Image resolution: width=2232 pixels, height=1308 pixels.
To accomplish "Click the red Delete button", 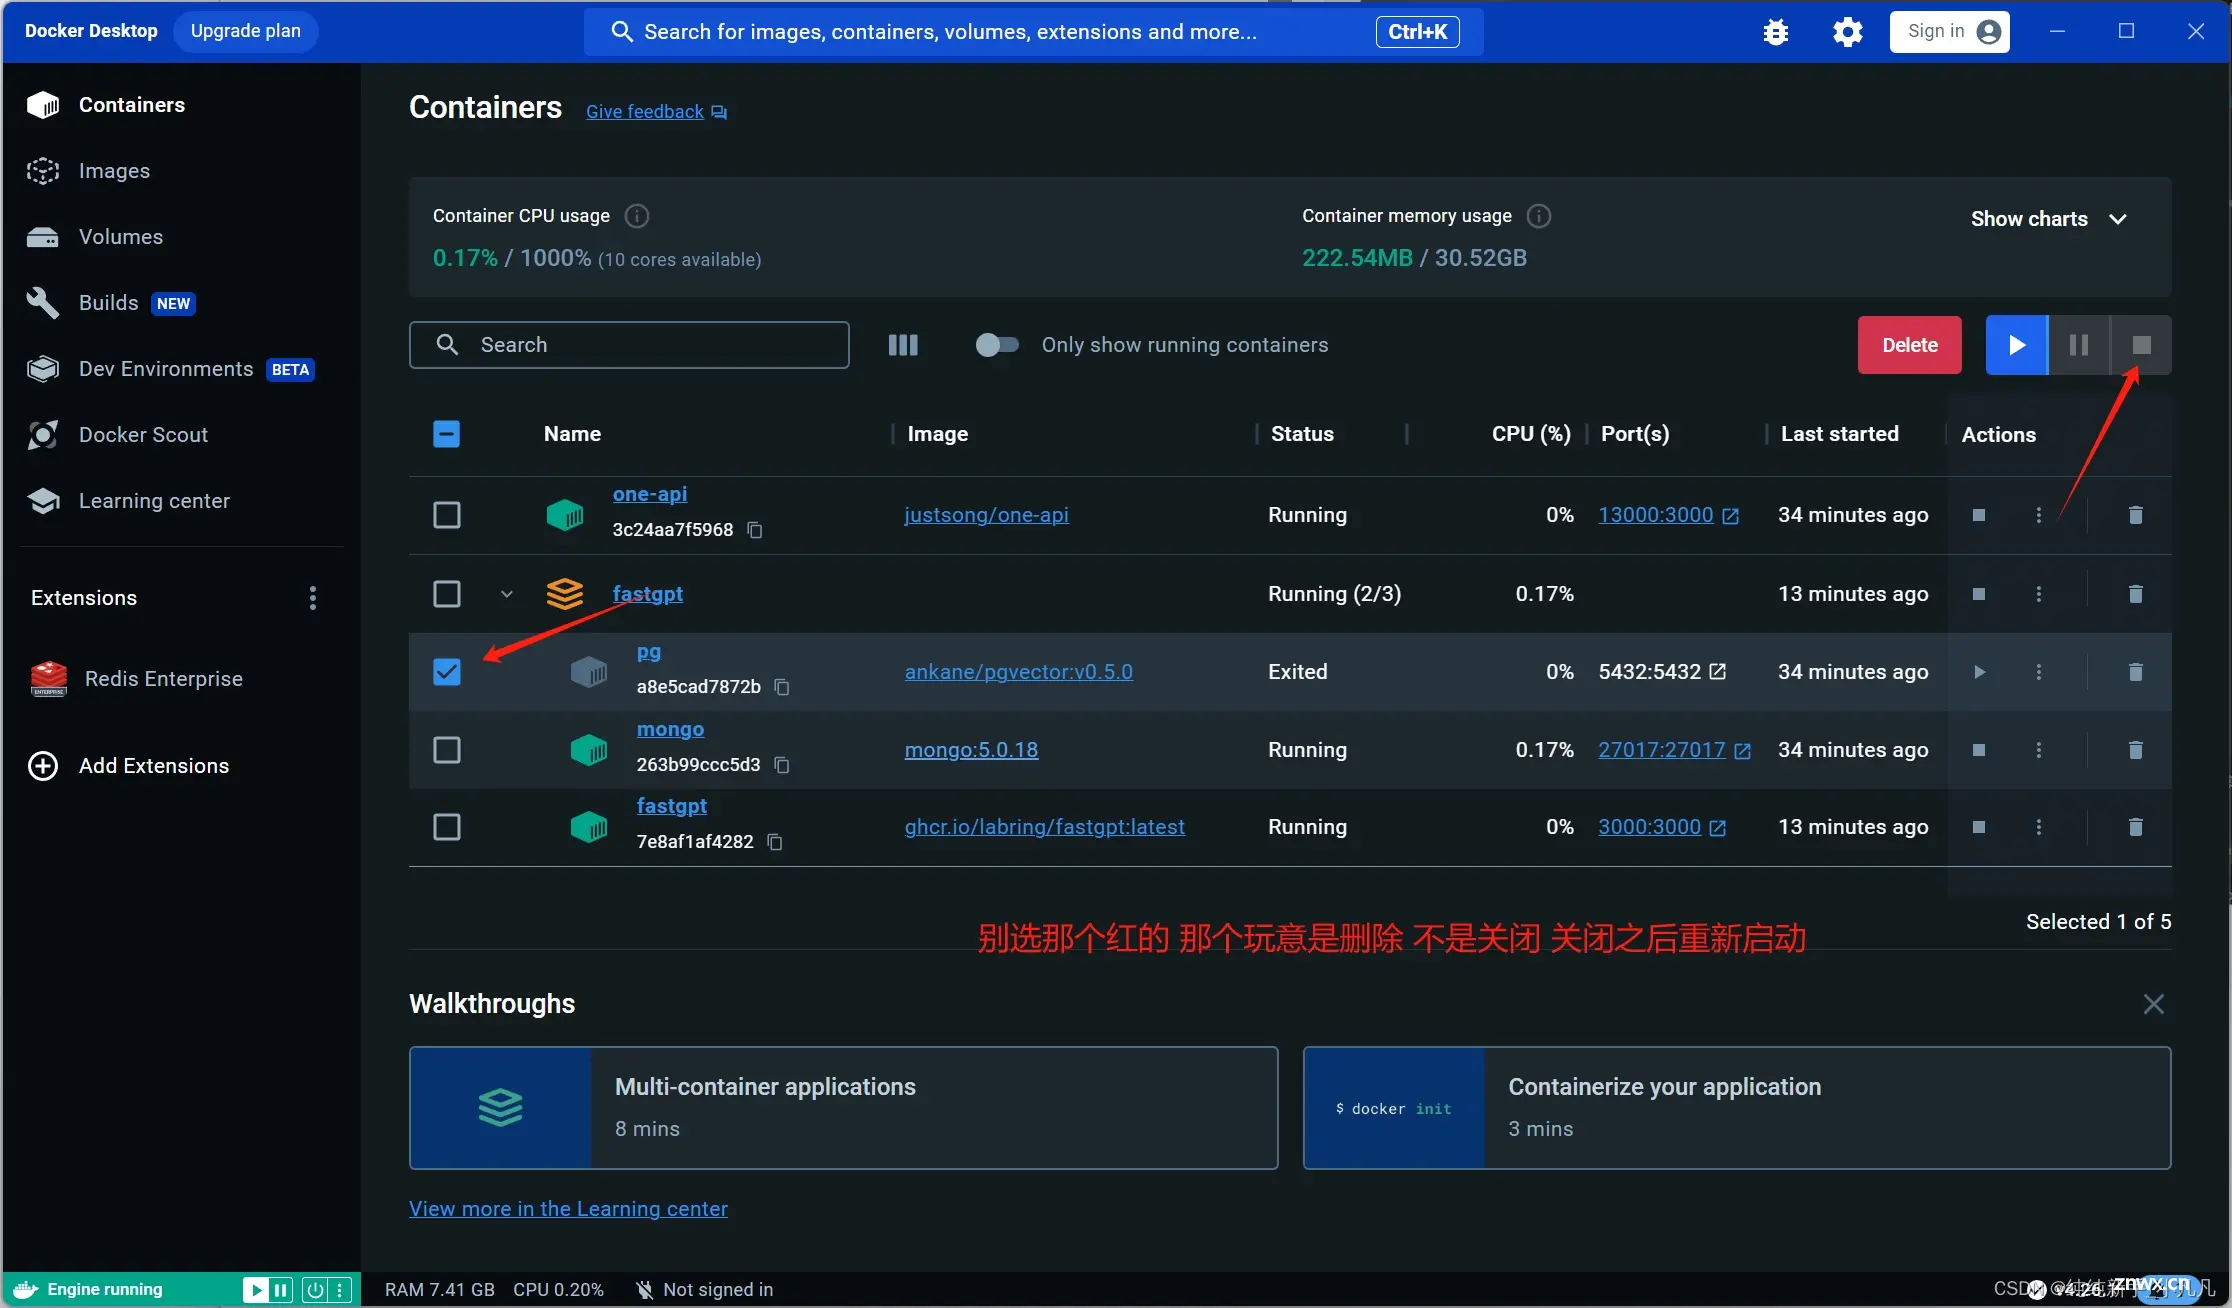I will click(1909, 345).
